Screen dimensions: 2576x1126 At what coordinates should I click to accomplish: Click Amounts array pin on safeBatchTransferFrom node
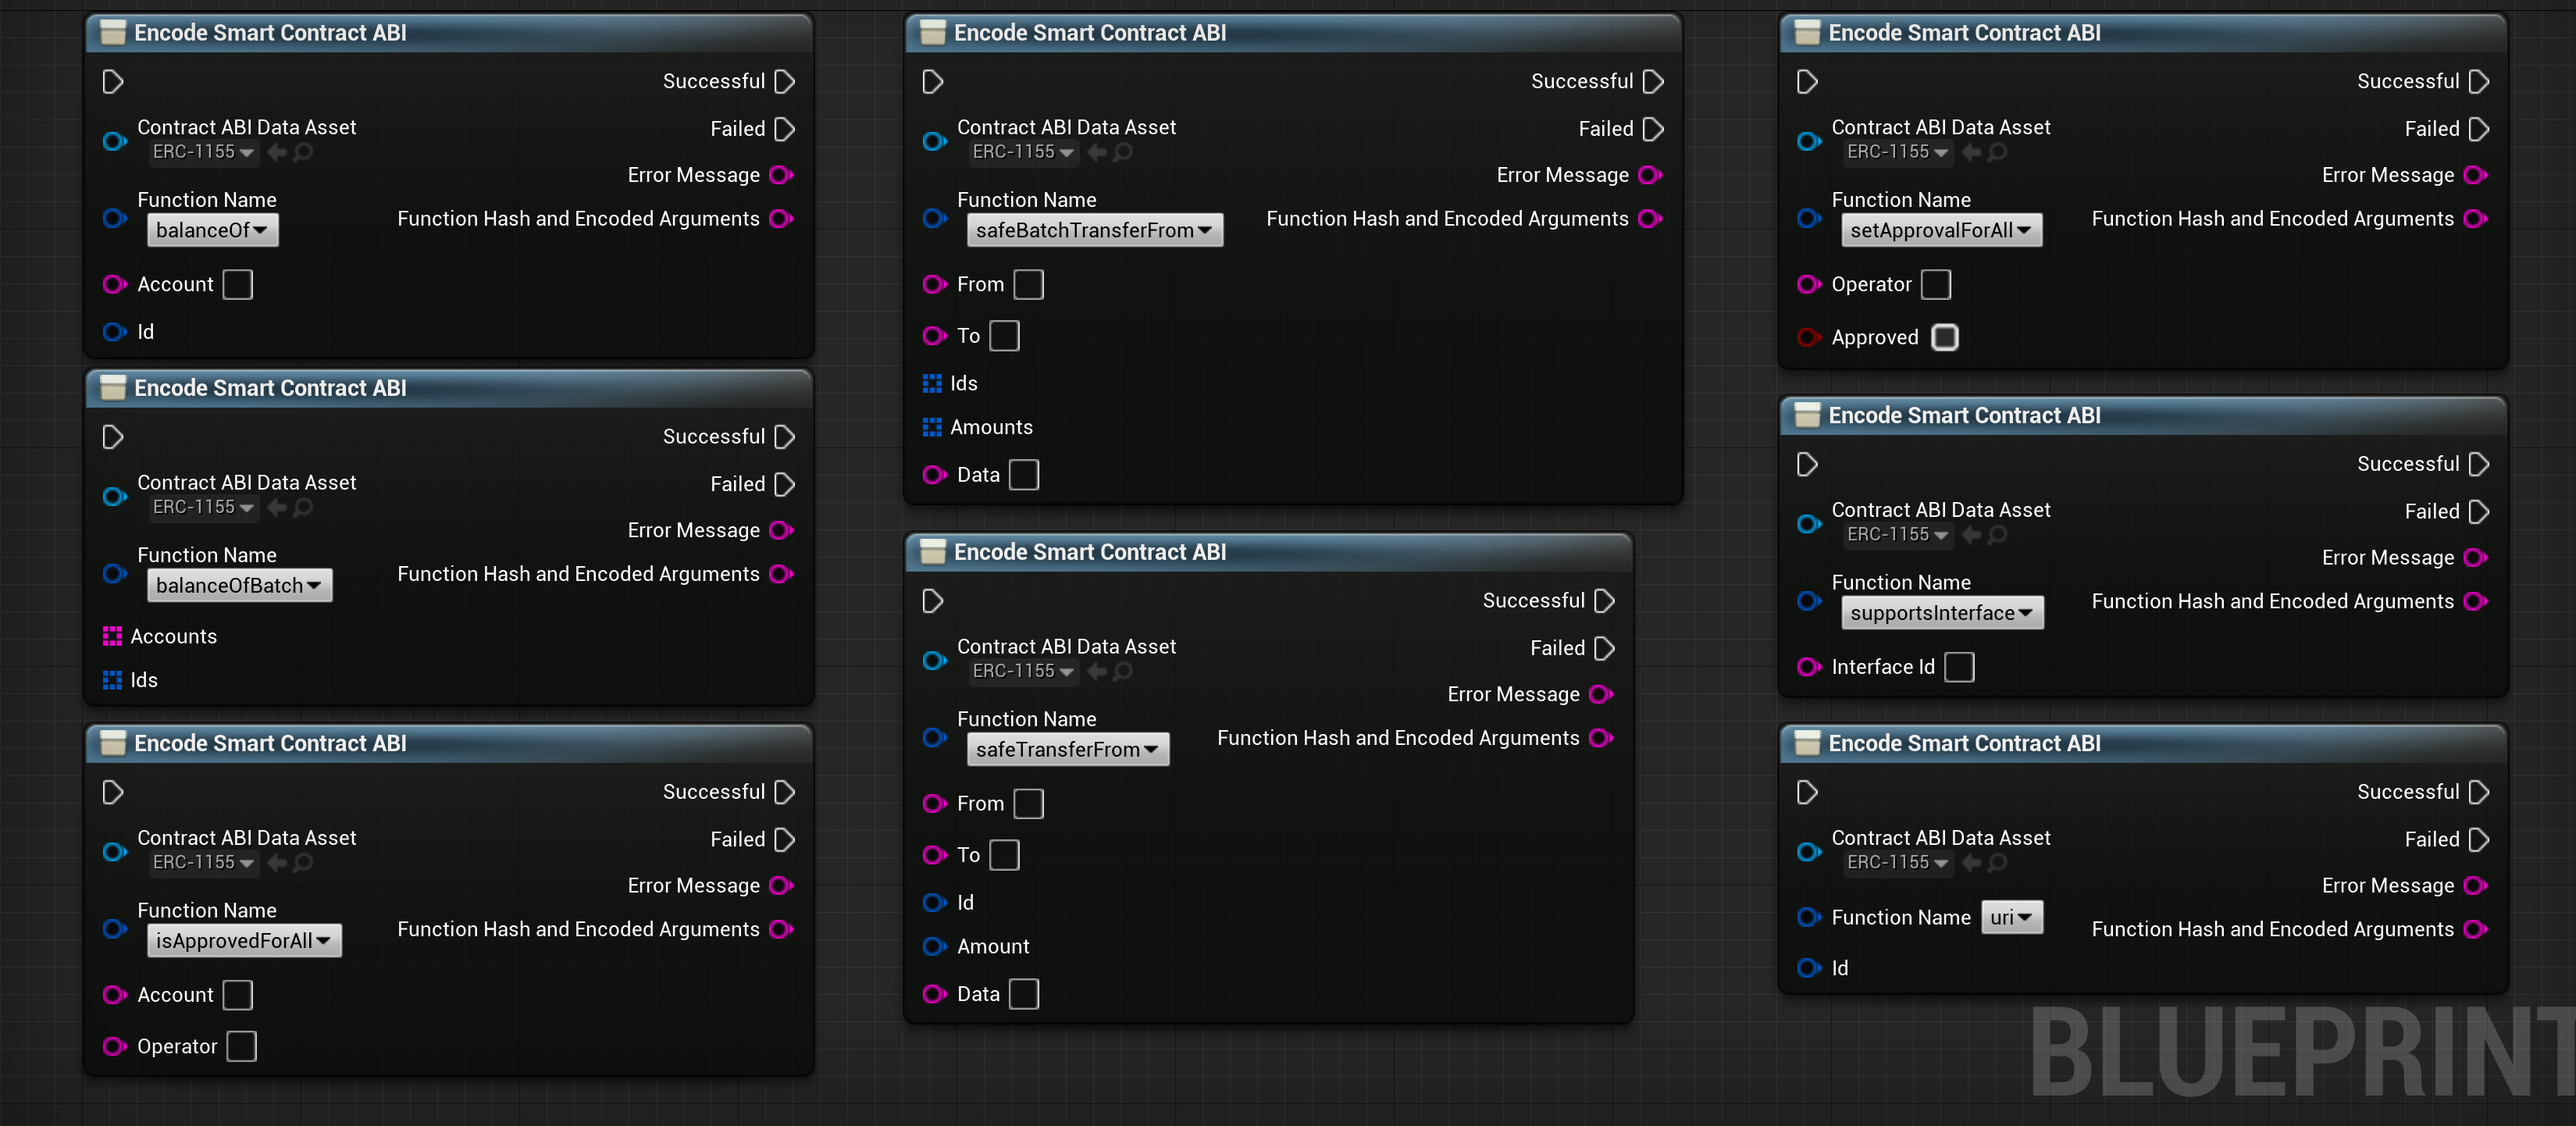[x=932, y=427]
